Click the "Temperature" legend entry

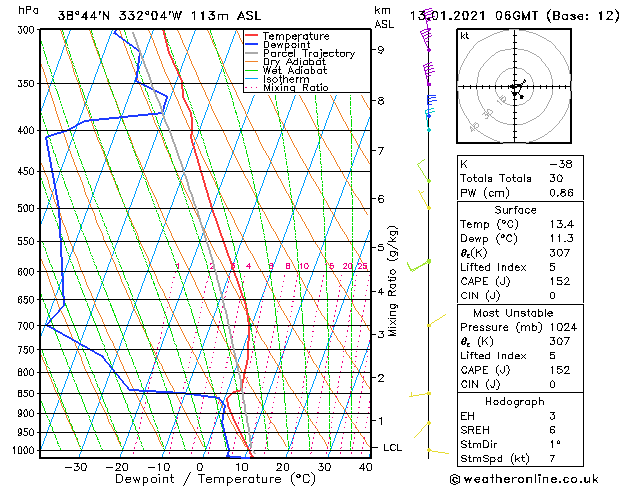pyautogui.click(x=296, y=36)
